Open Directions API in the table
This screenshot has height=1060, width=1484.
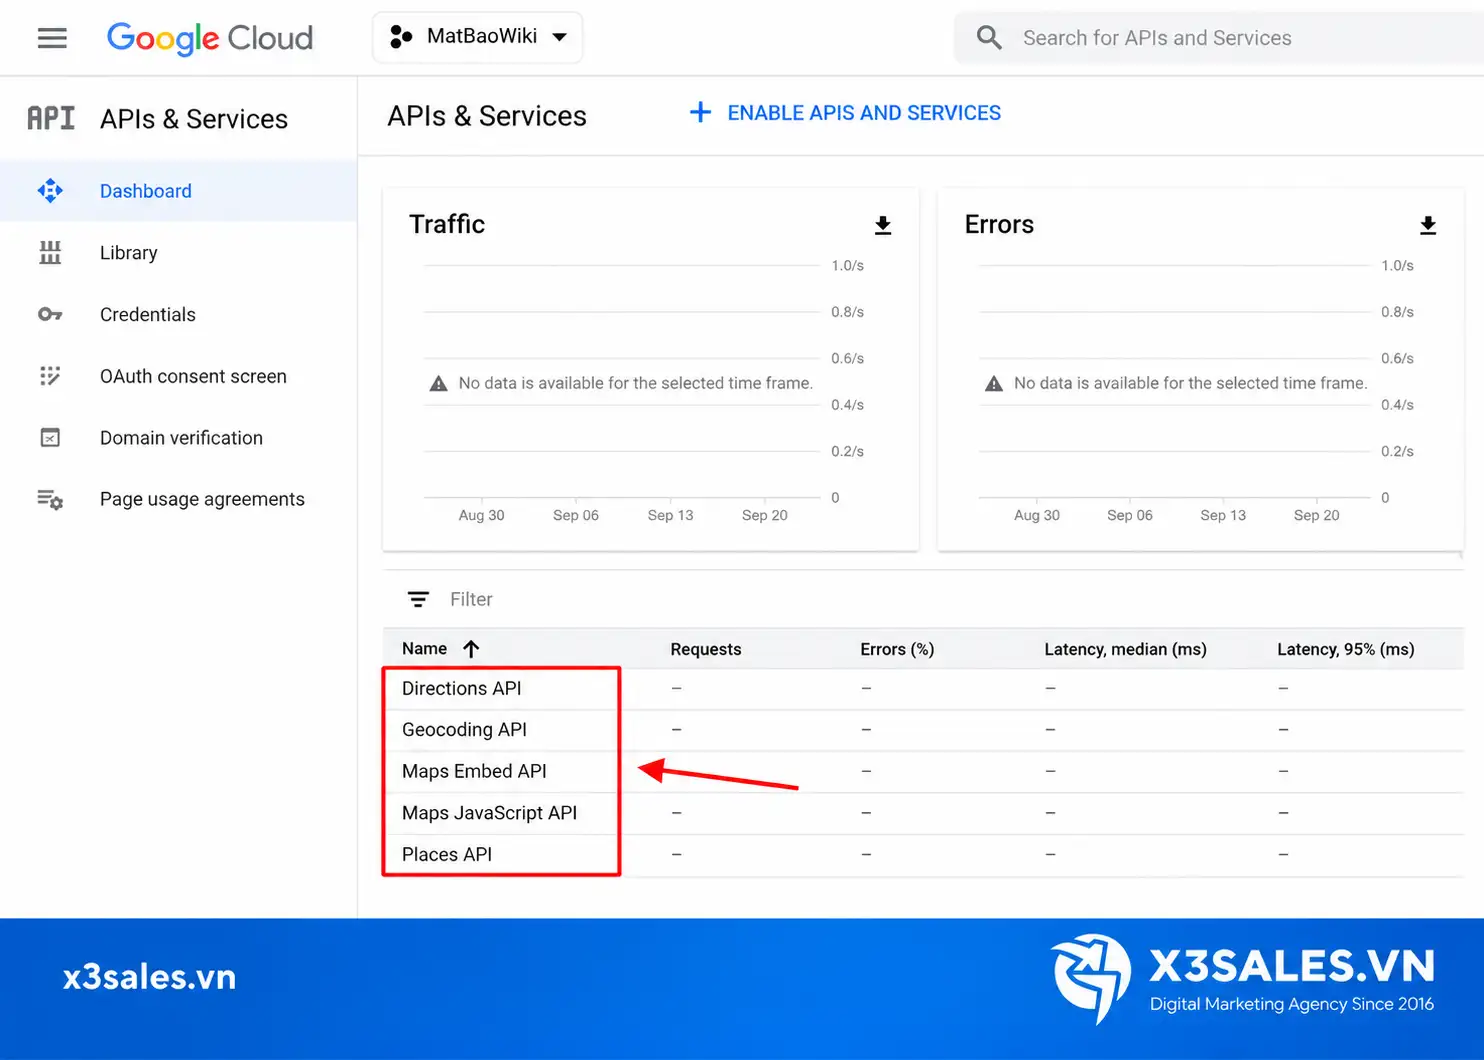point(462,688)
